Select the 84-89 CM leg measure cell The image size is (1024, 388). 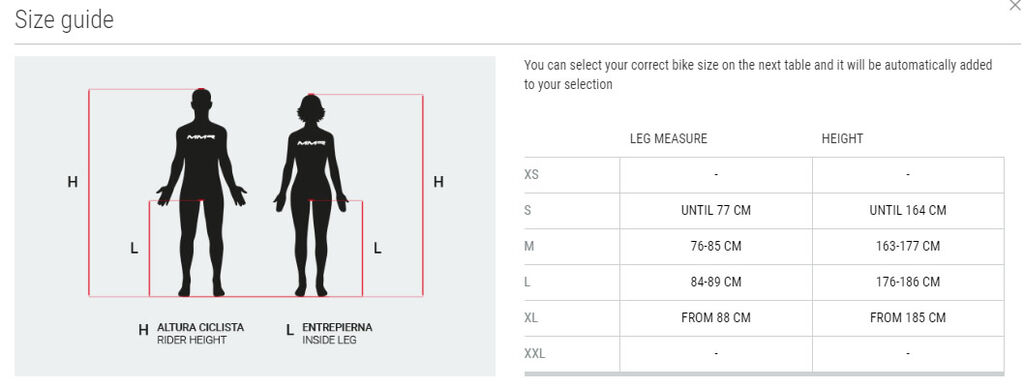point(716,282)
